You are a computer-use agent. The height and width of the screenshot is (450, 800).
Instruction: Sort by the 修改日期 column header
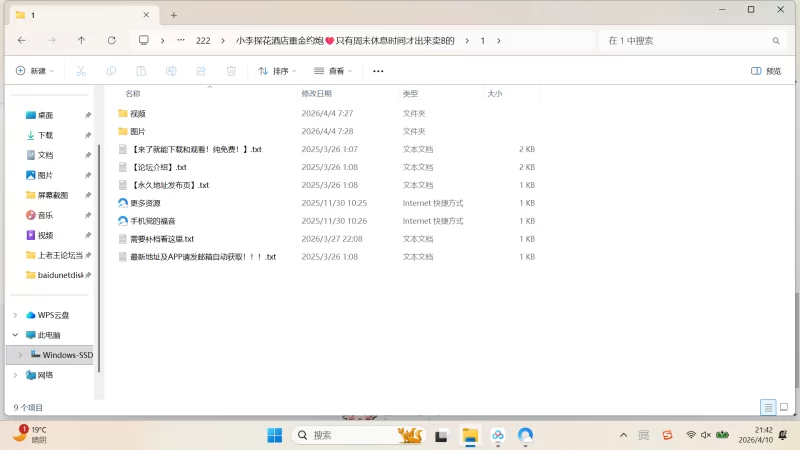(316, 93)
